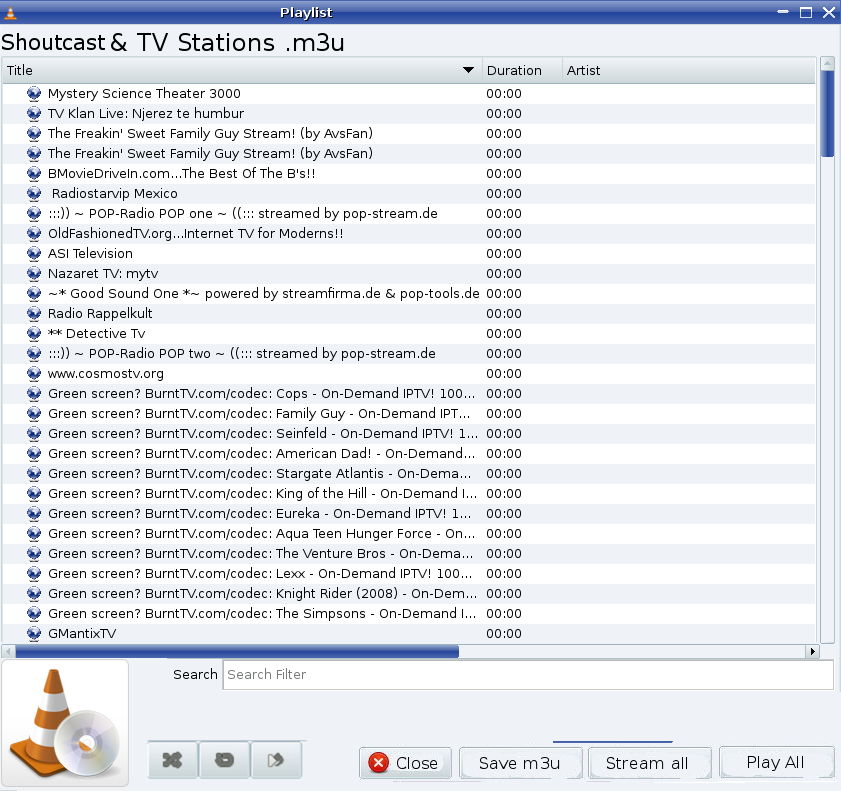Click the globe icon beside Radiostarvip Mexico
This screenshot has width=841, height=791.
[x=34, y=194]
